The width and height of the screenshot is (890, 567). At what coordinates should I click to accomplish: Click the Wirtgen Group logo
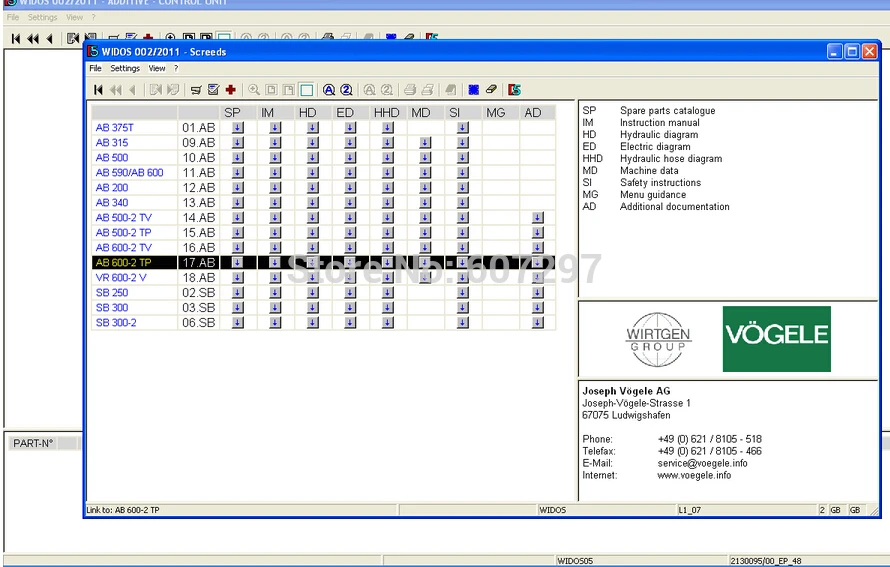pos(658,339)
